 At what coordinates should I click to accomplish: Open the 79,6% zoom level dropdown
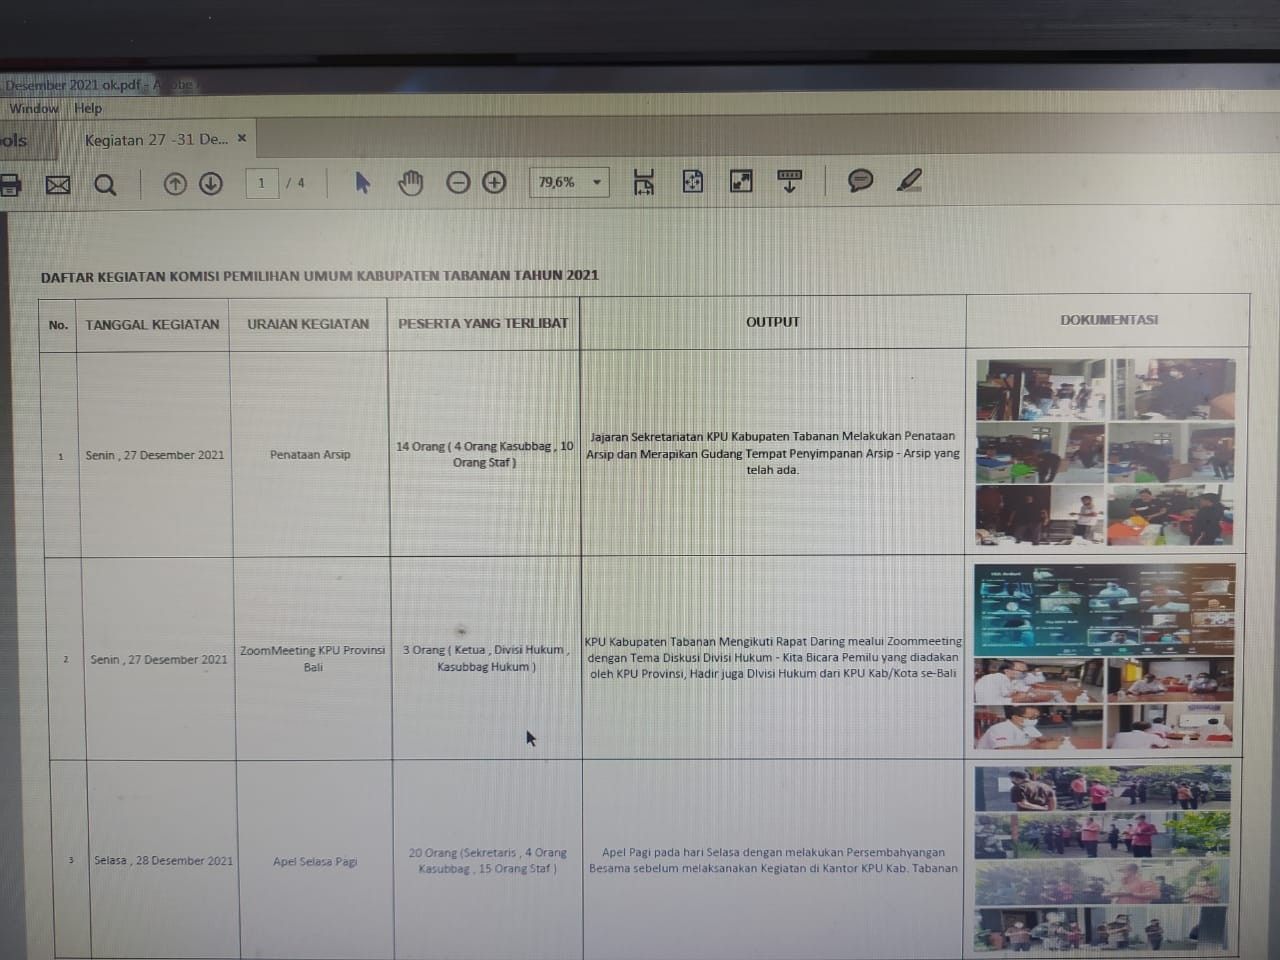(597, 182)
